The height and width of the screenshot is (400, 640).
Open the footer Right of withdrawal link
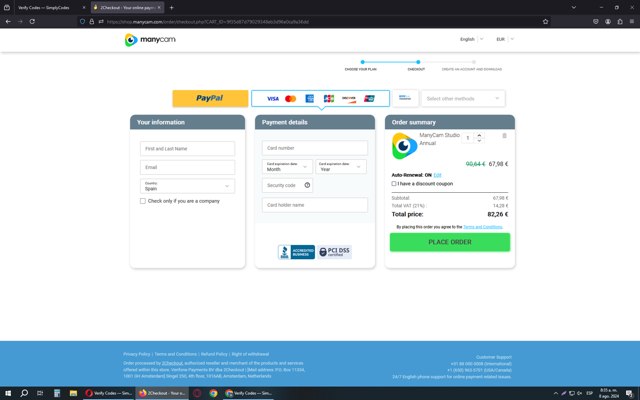coord(250,354)
